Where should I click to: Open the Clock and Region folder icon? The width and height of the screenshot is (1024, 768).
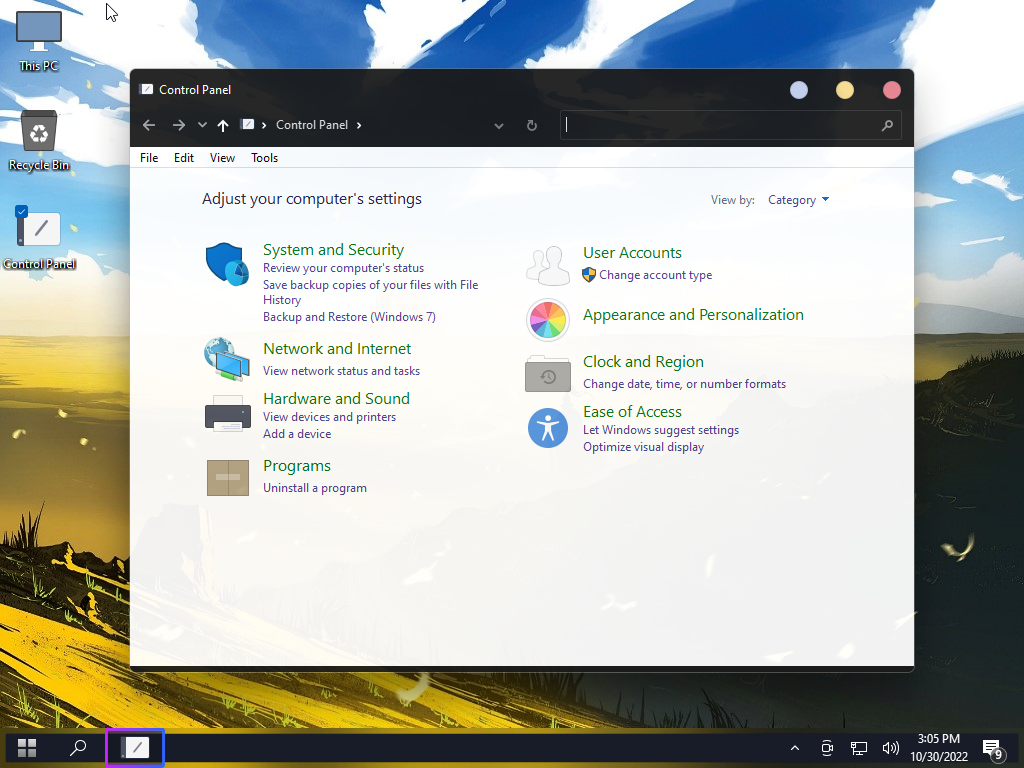[548, 374]
